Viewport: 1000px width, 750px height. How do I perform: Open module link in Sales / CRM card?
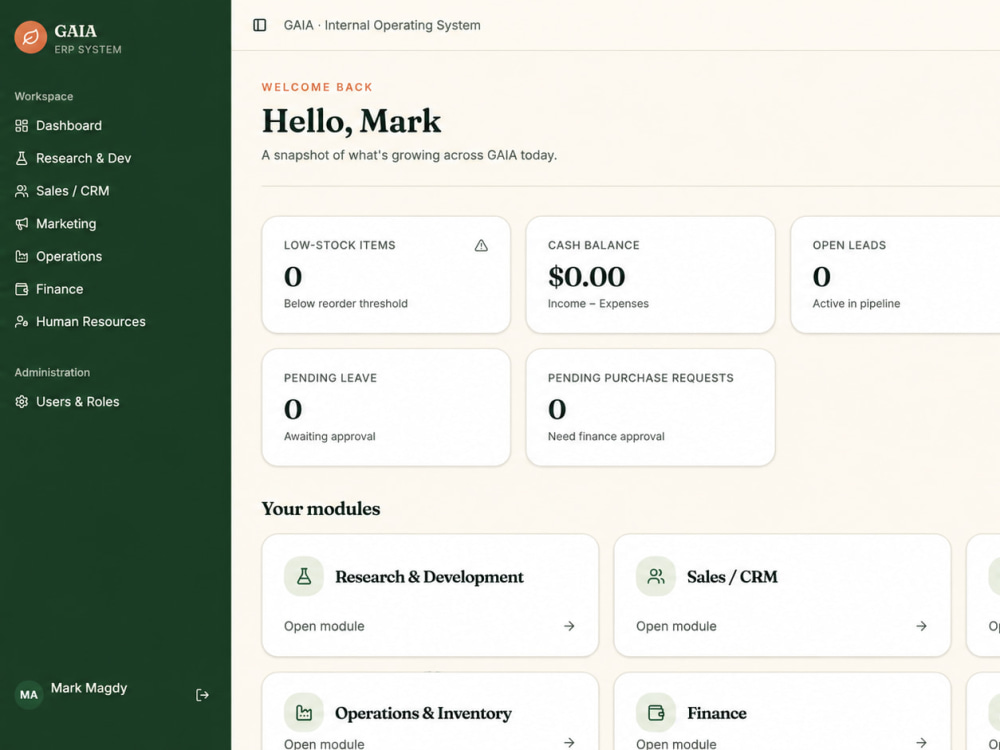[x=676, y=626]
